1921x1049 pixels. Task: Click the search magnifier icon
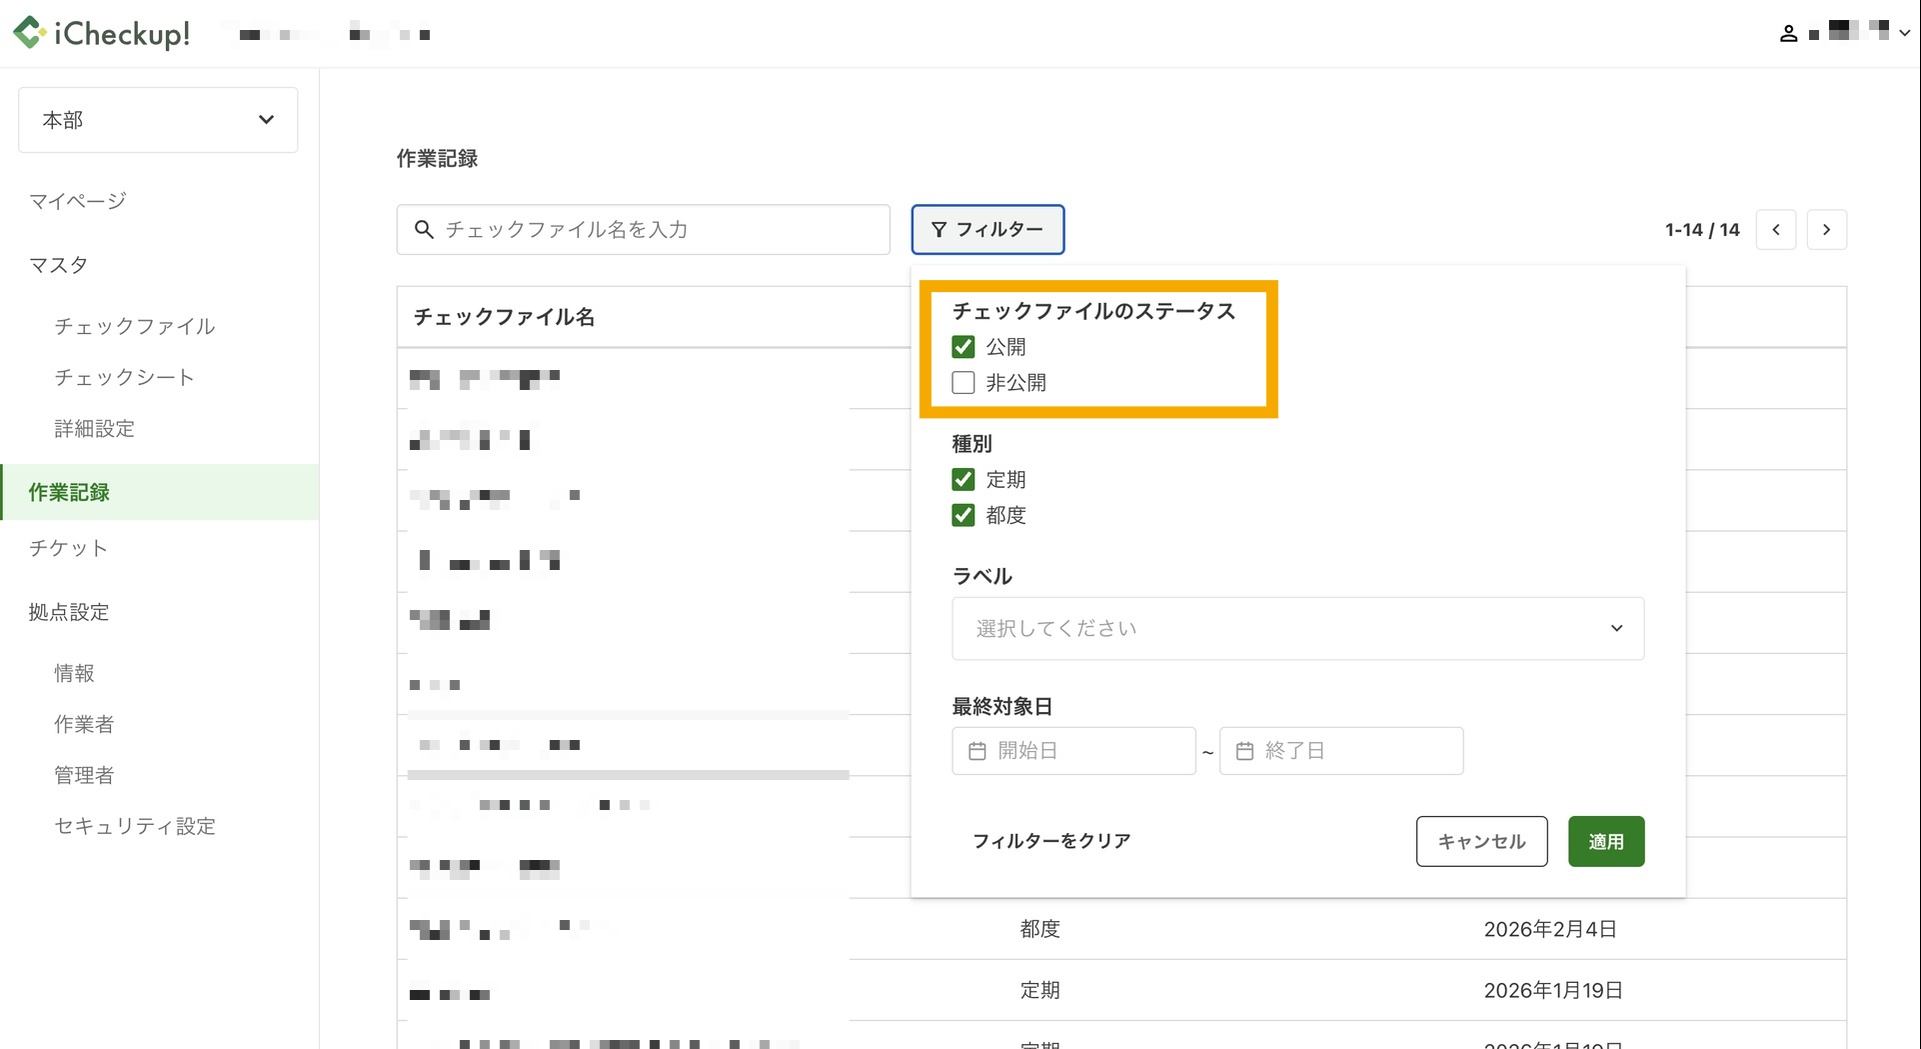click(424, 230)
